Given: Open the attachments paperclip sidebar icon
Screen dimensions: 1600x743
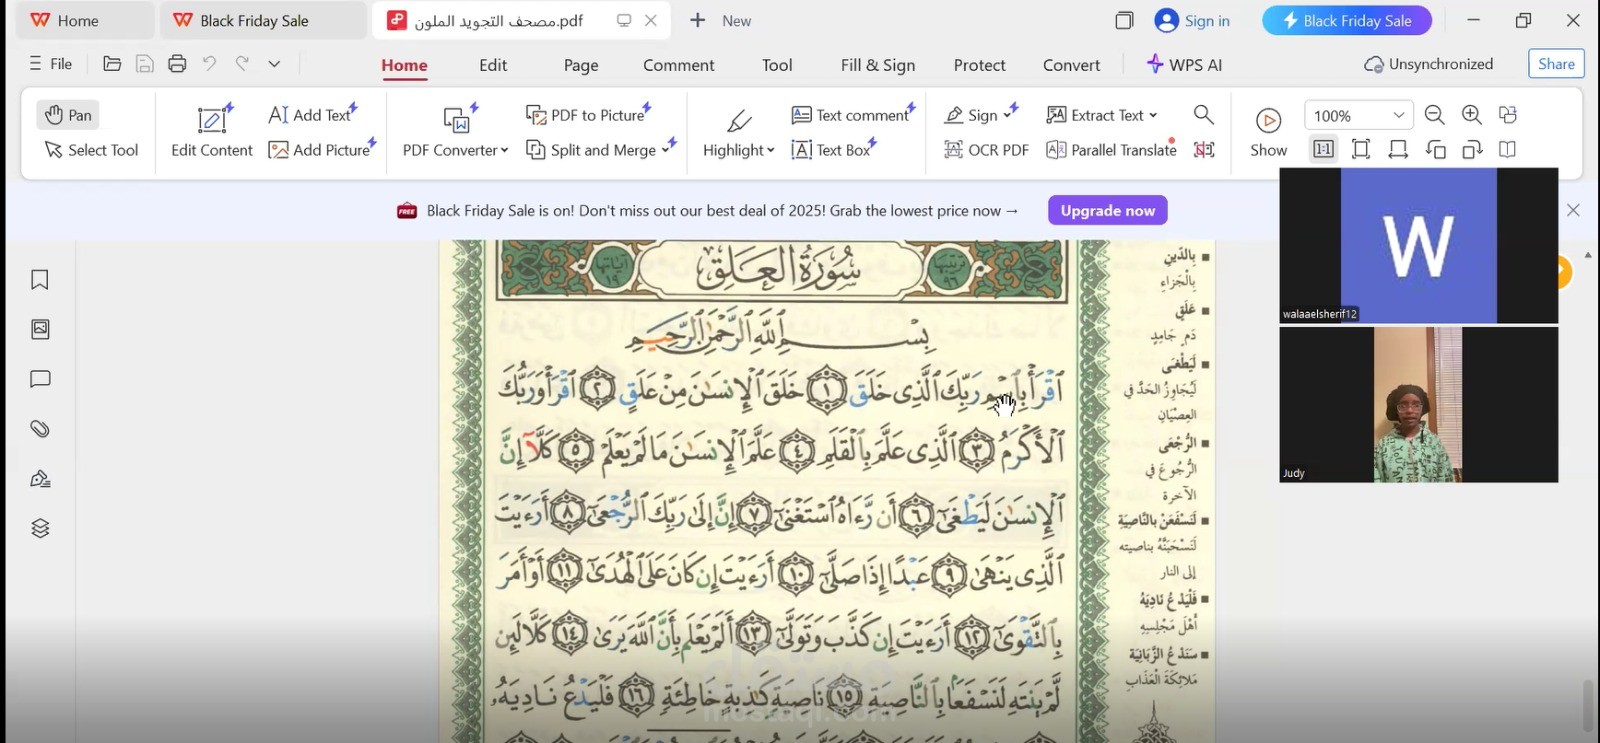Looking at the screenshot, I should (40, 429).
